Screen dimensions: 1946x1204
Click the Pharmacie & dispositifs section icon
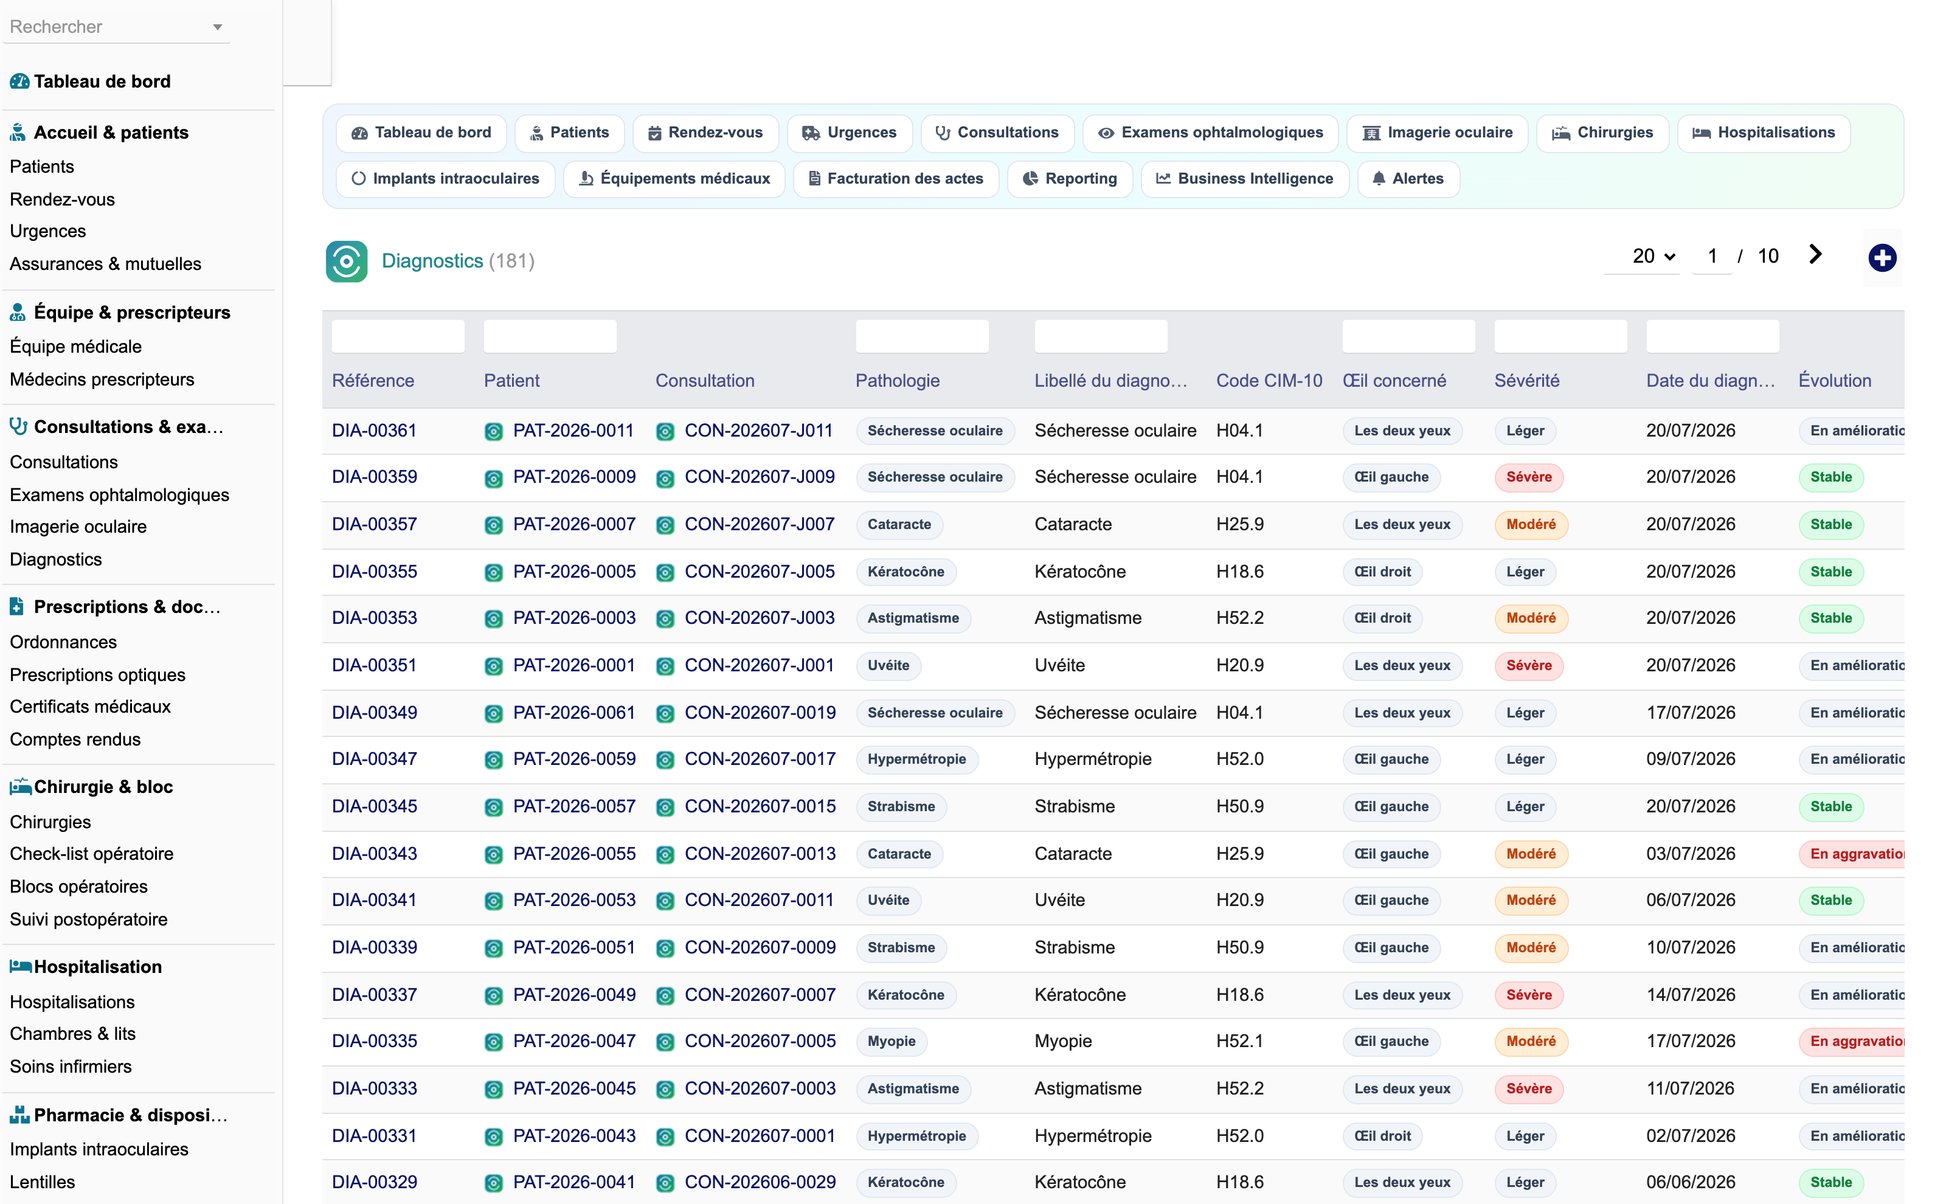[x=19, y=1115]
